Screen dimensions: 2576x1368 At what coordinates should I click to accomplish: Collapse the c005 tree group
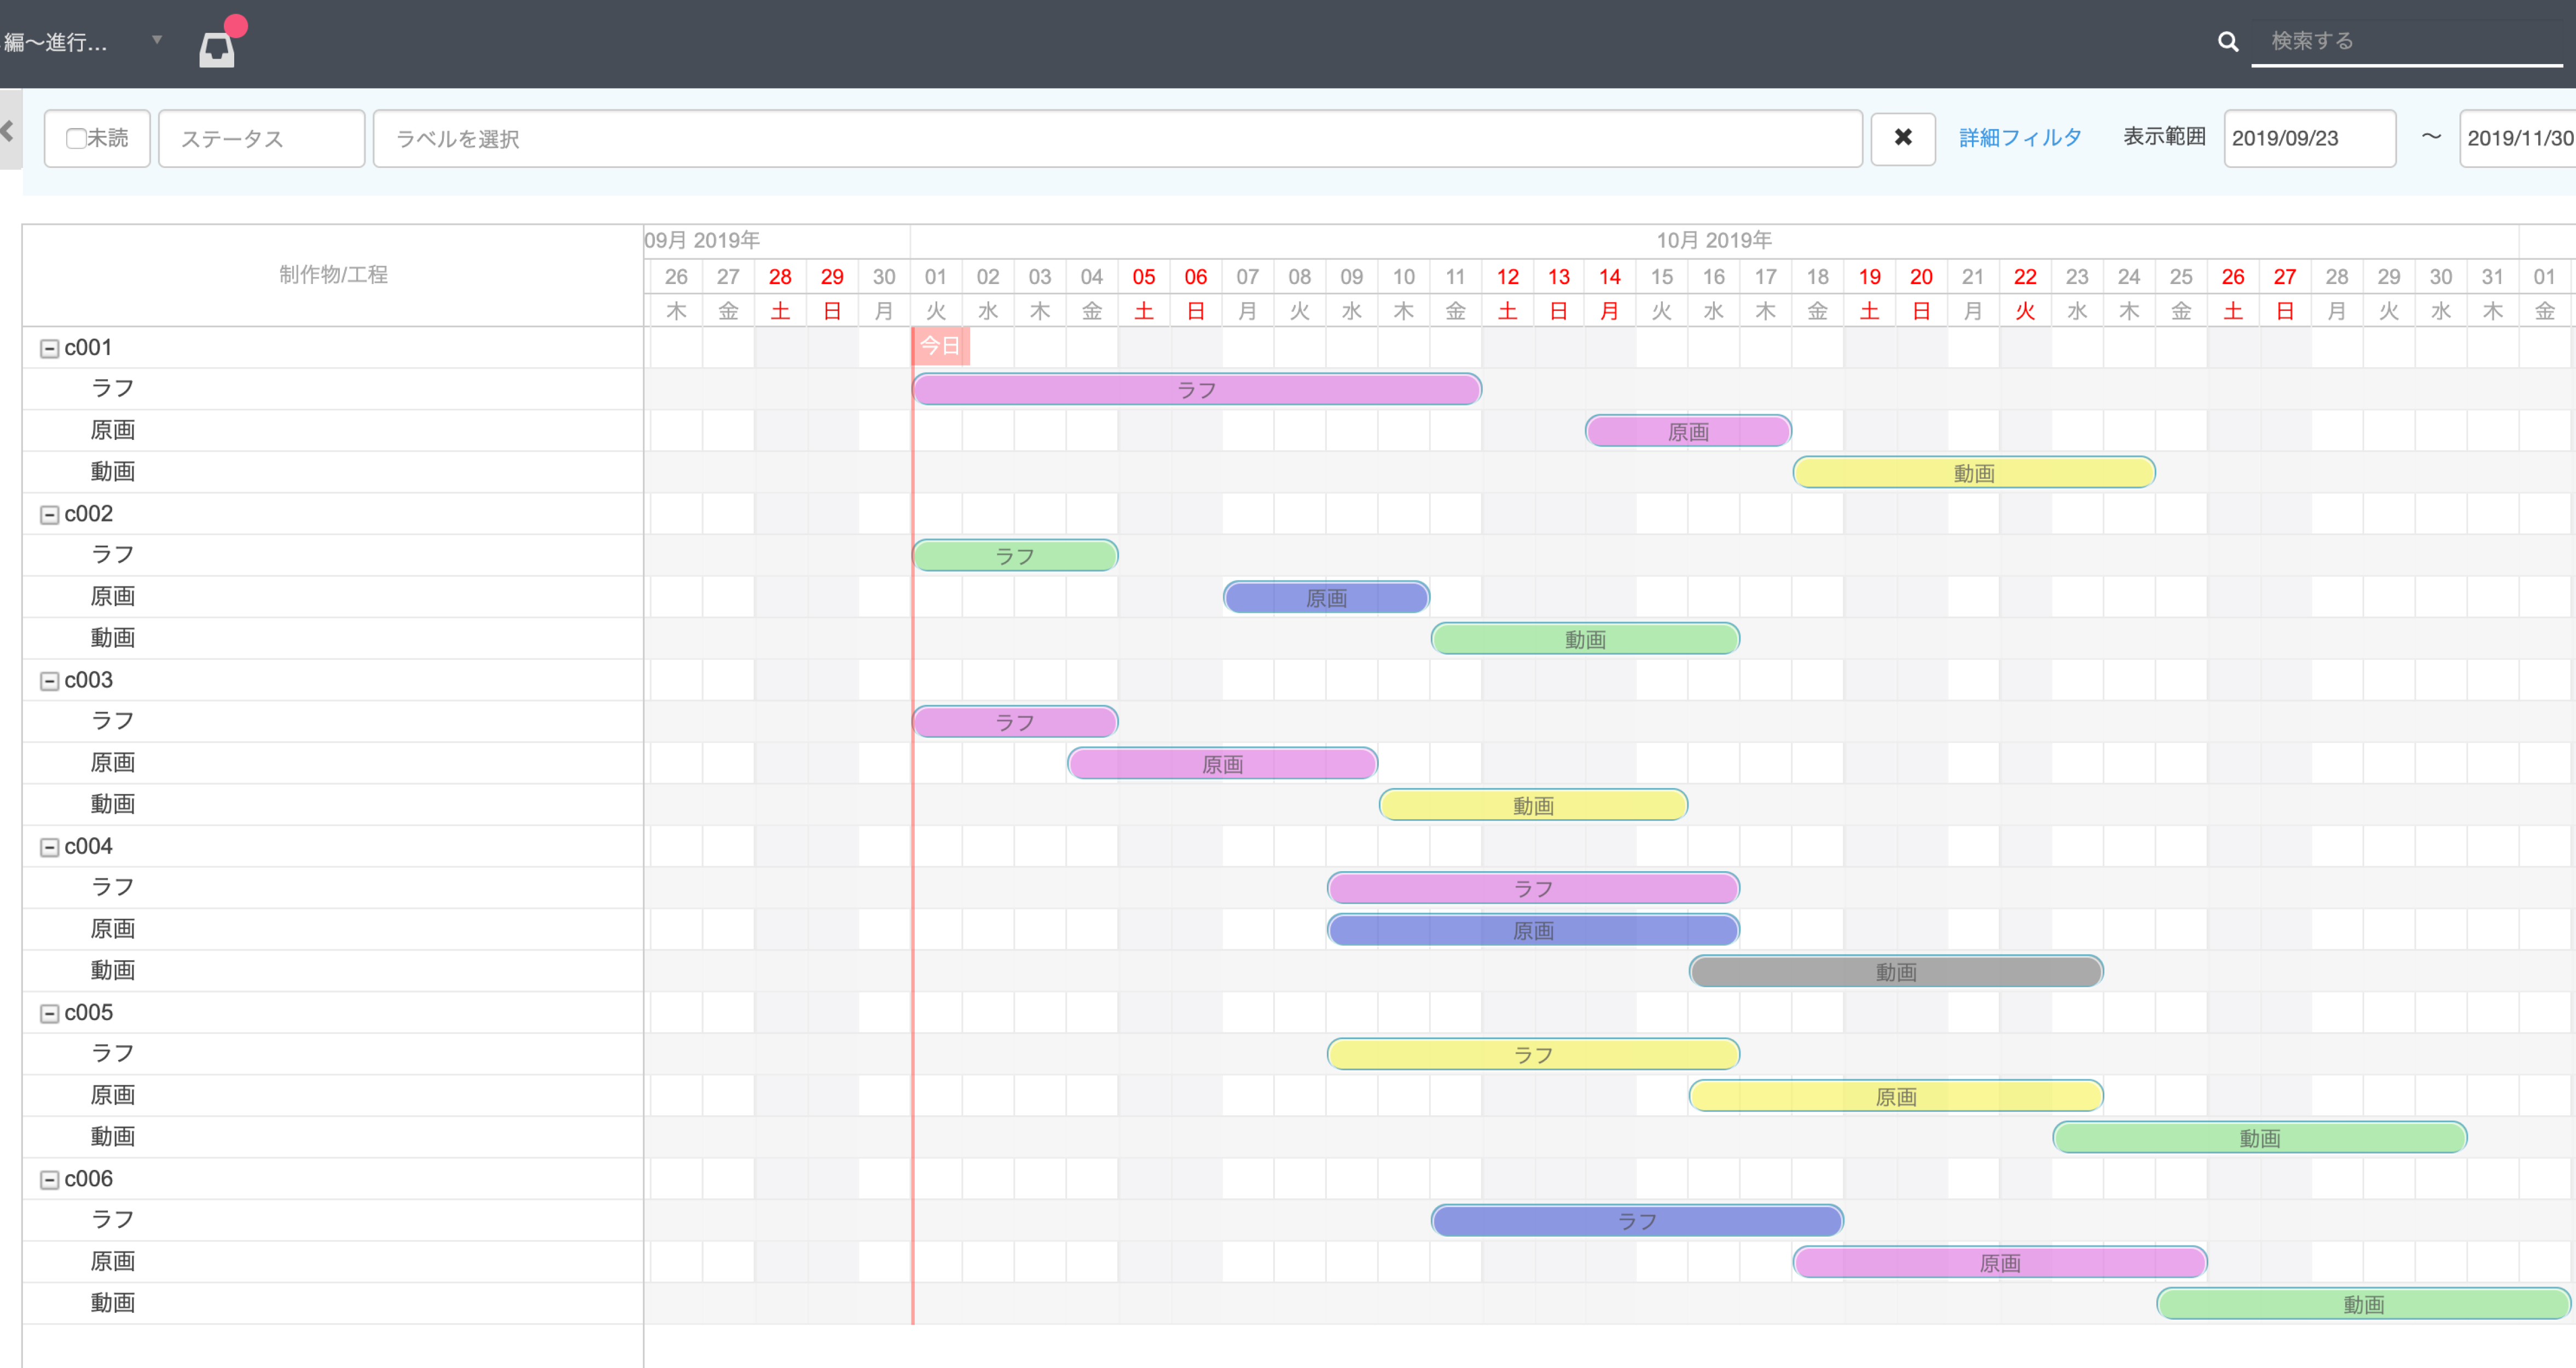click(x=49, y=1013)
